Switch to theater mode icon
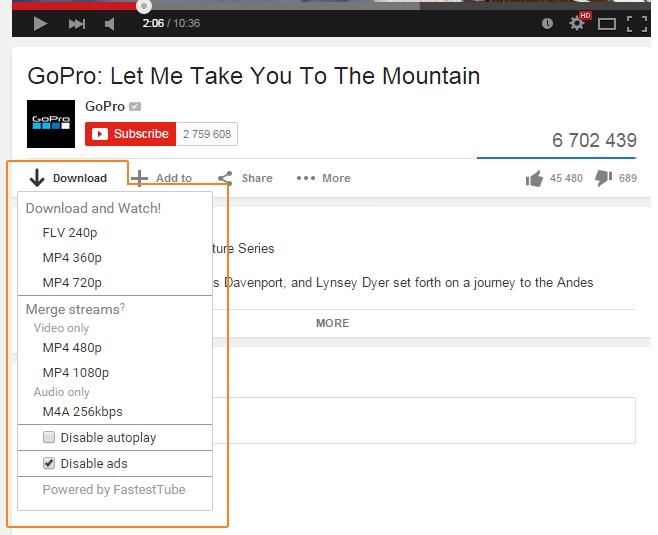This screenshot has height=535, width=658. coord(606,24)
